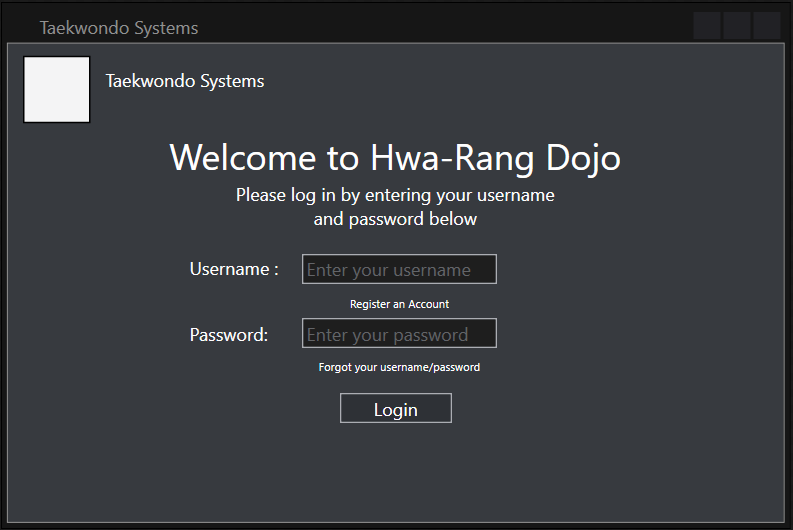Viewport: 793px width, 530px height.
Task: Open Forgot your username/password link
Action: click(x=399, y=368)
